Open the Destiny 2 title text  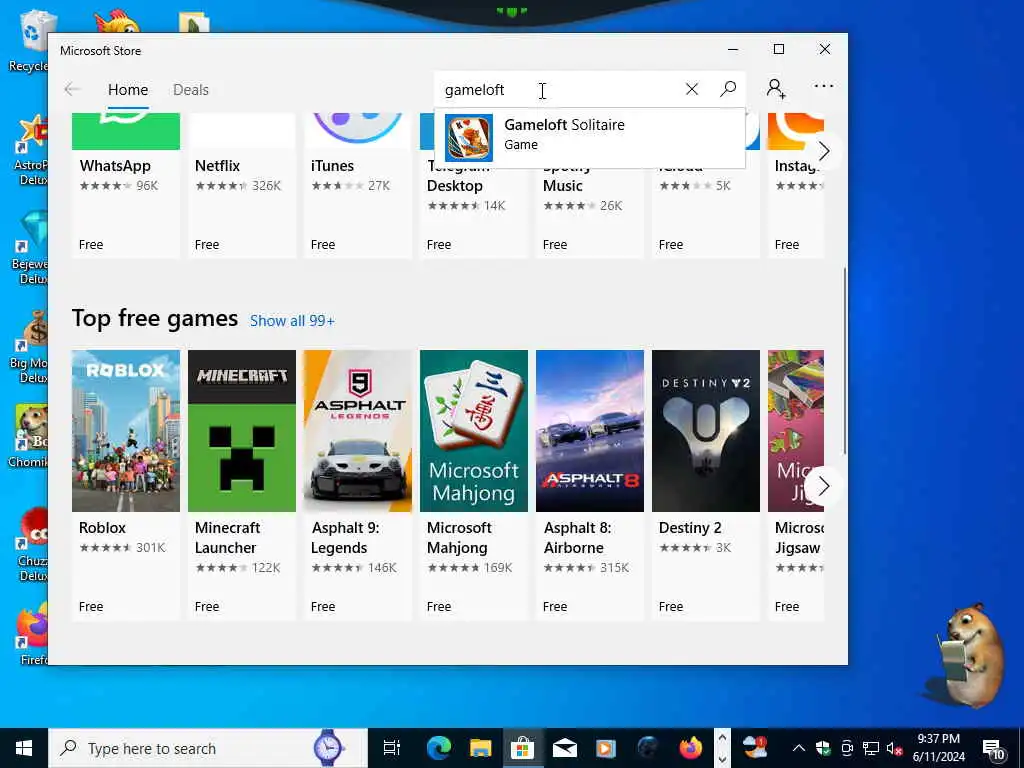click(x=690, y=528)
